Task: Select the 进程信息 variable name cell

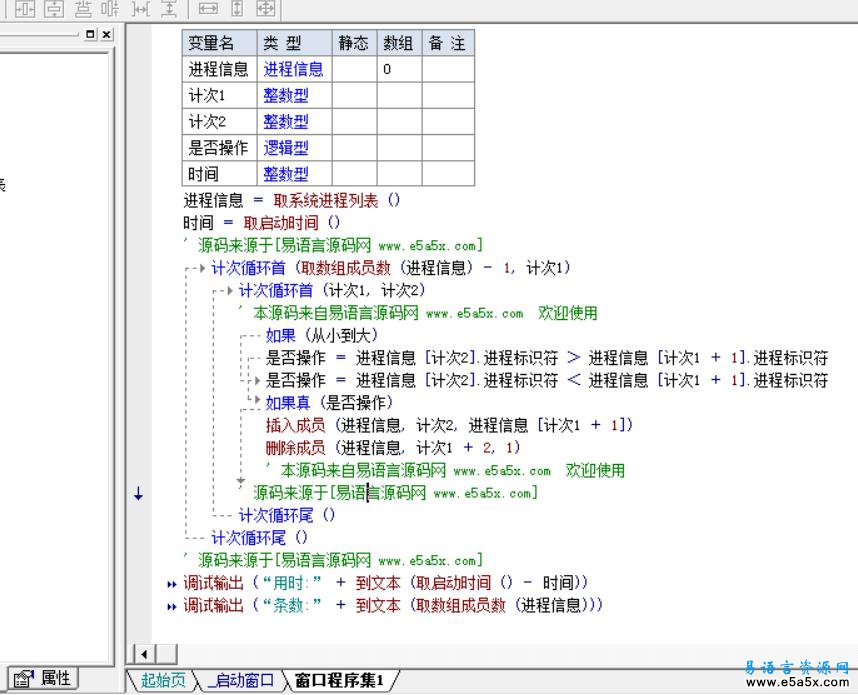Action: click(x=219, y=69)
